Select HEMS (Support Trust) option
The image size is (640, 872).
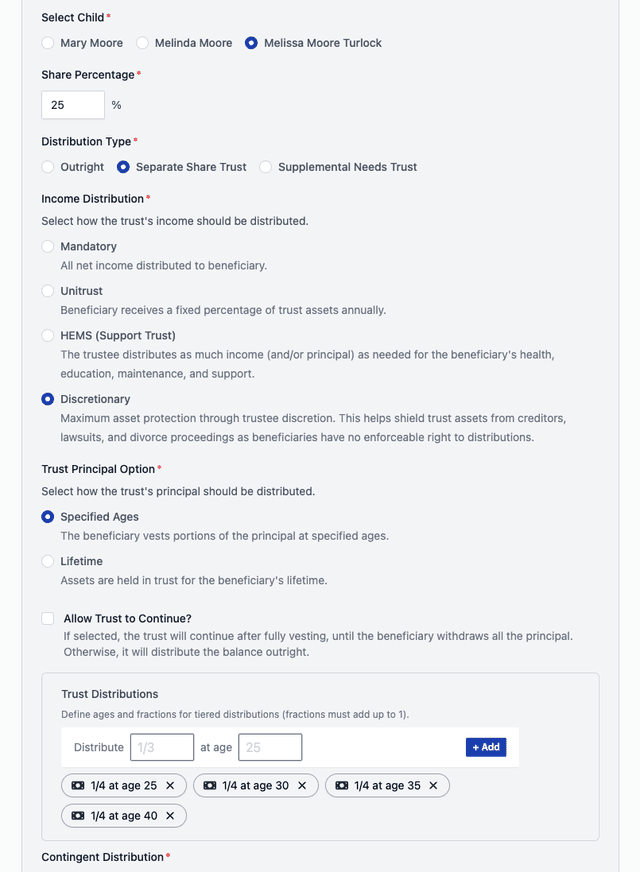pyautogui.click(x=48, y=336)
